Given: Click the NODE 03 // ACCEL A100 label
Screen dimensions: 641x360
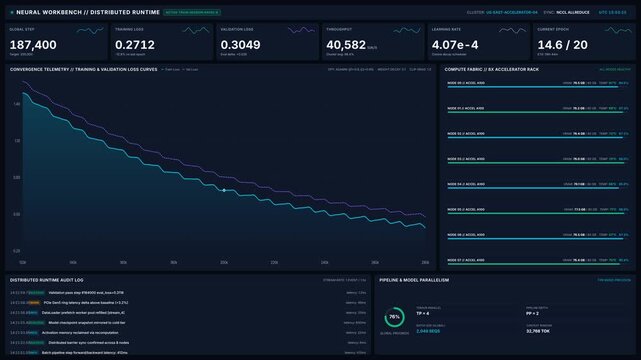Looking at the screenshot, I should 466,159.
